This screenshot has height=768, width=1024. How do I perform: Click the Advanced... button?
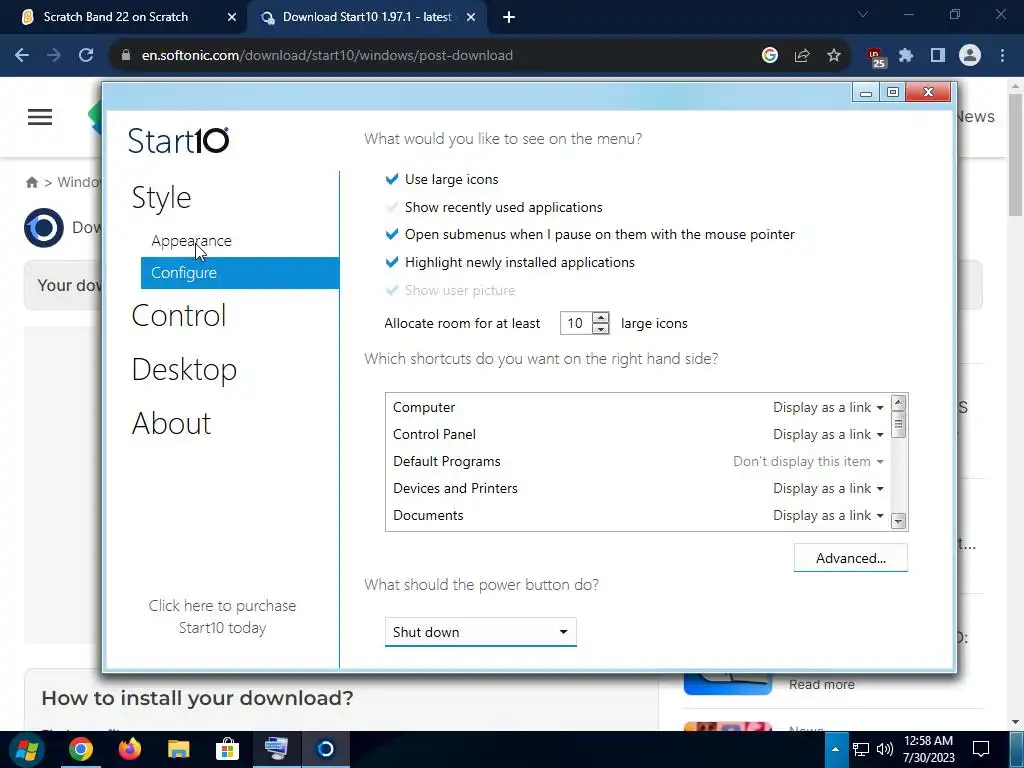(850, 558)
